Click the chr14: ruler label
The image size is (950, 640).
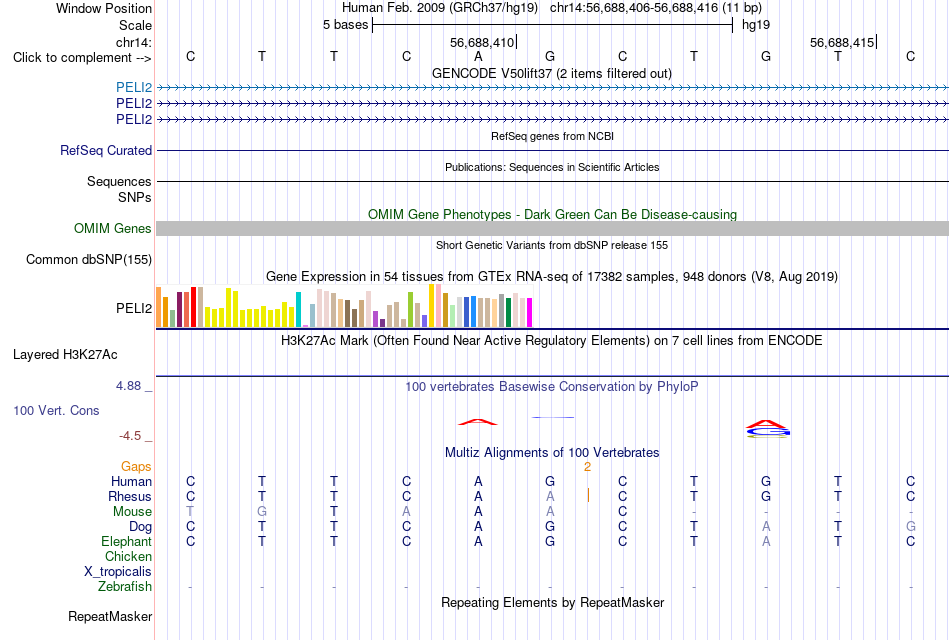click(134, 42)
